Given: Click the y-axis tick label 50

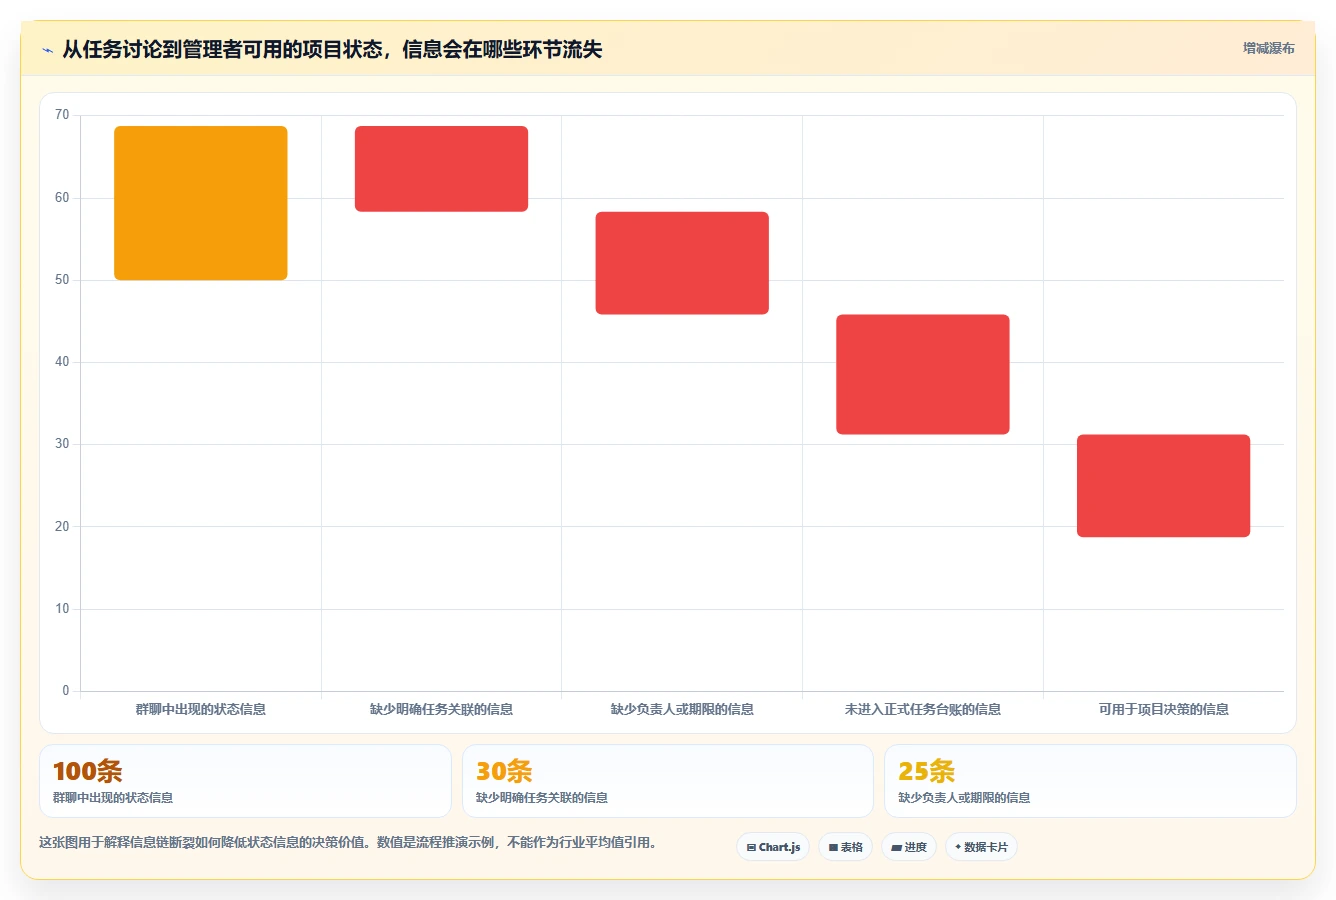Looking at the screenshot, I should coord(62,280).
